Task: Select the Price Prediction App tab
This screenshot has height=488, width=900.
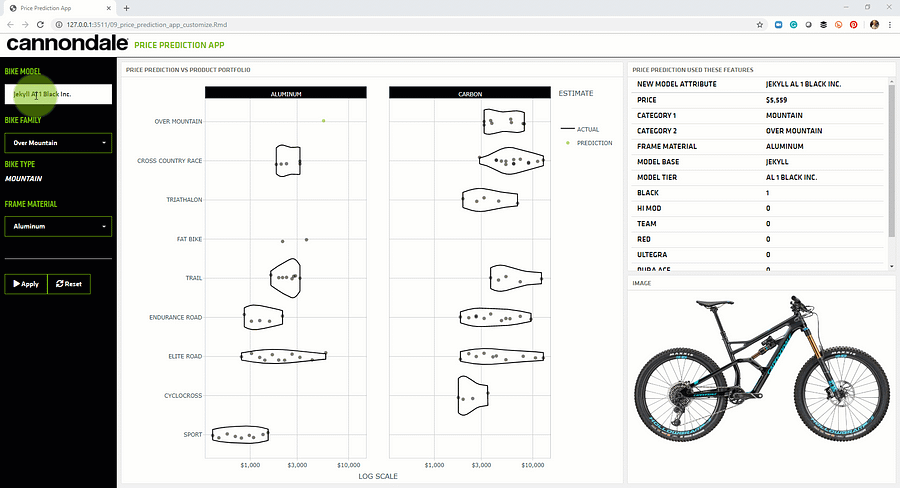Action: point(59,8)
